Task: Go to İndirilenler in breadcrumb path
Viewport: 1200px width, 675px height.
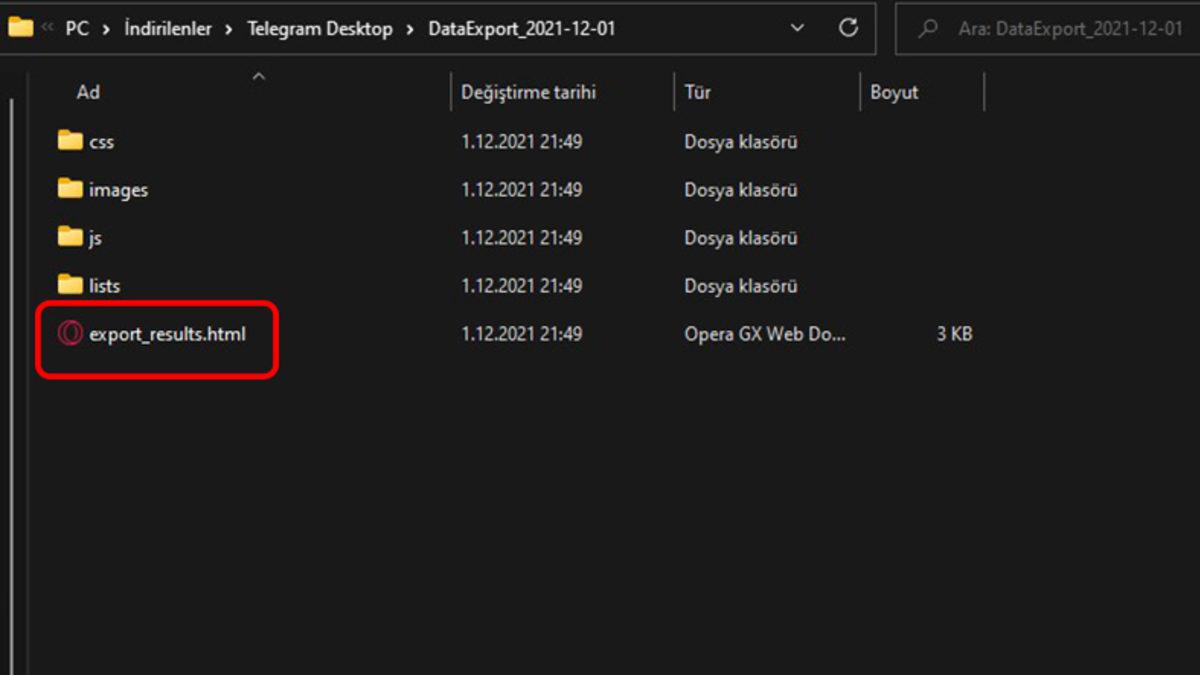Action: (168, 29)
